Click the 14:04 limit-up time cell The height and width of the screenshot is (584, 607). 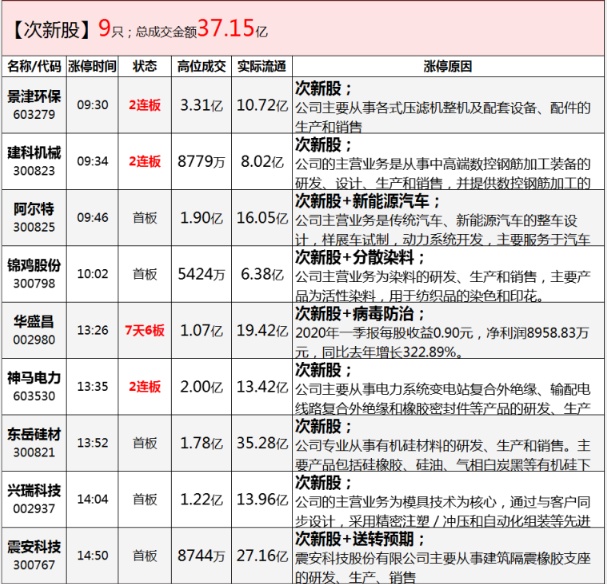tap(93, 499)
